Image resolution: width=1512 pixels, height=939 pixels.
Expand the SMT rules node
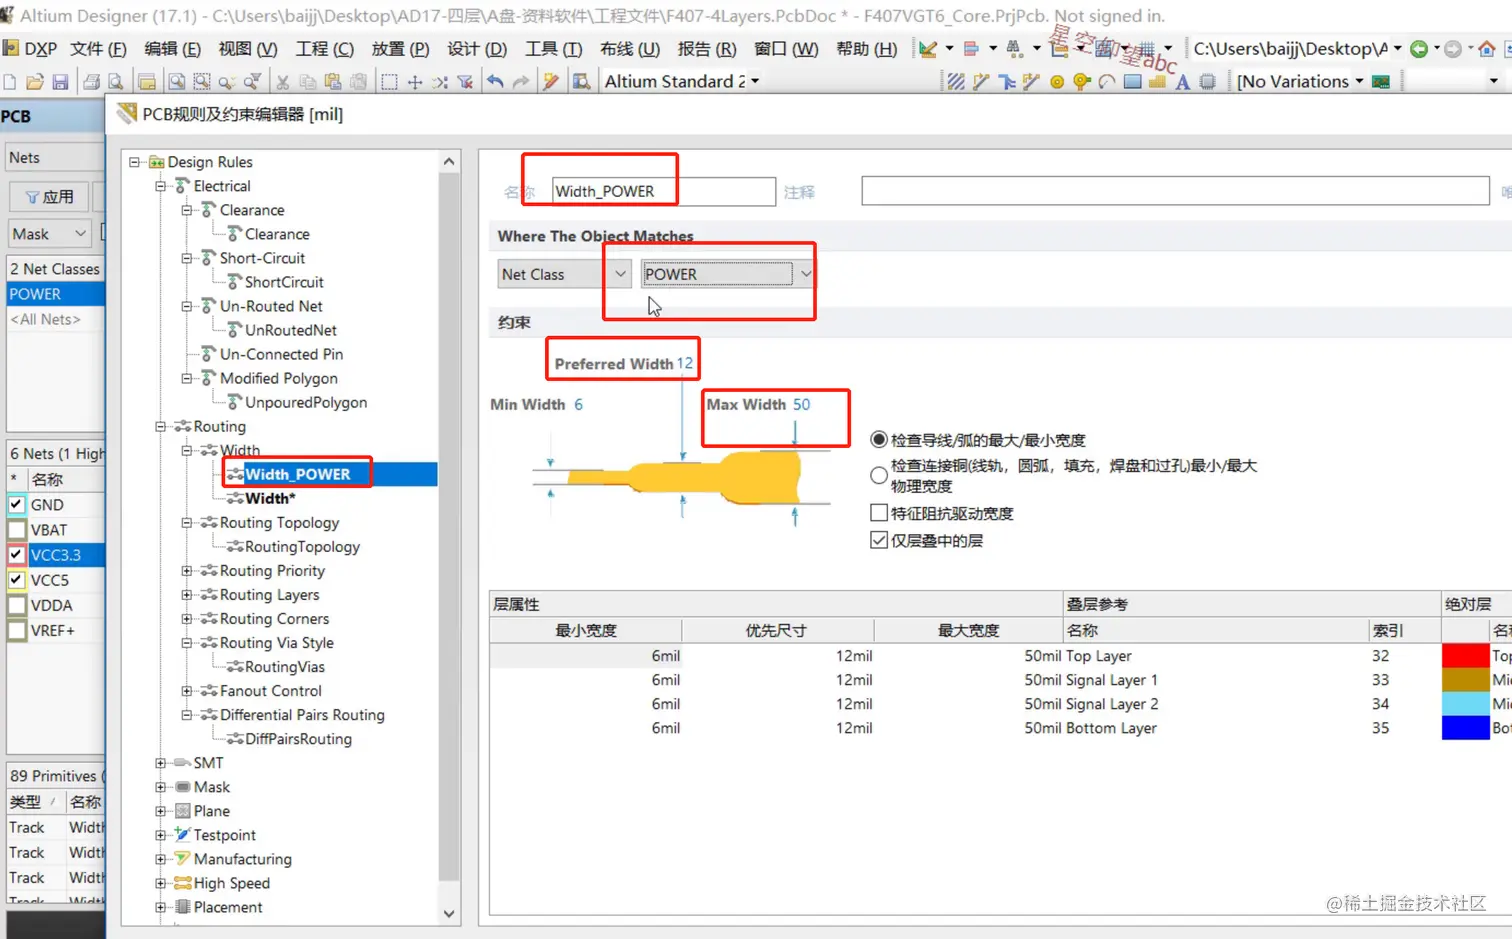[160, 763]
